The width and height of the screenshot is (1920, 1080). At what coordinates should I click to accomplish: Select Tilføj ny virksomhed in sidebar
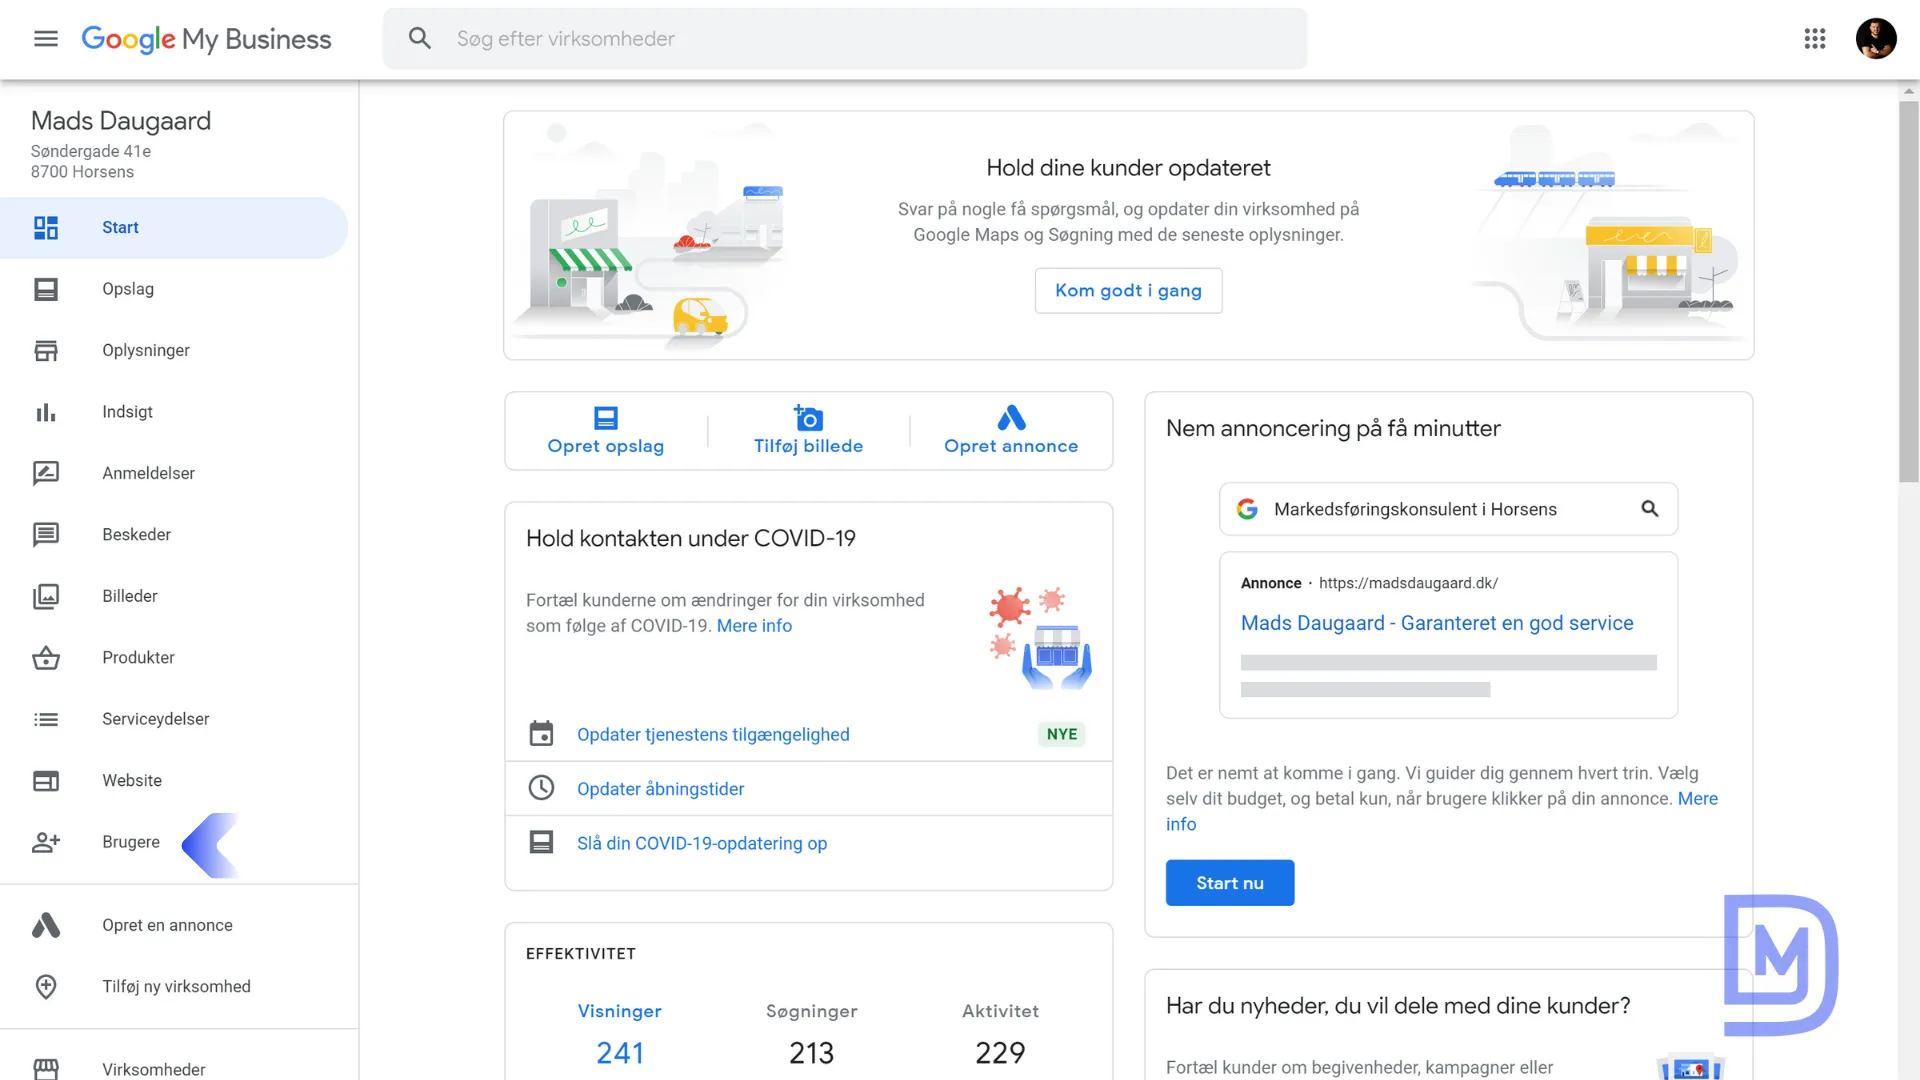[x=174, y=987]
